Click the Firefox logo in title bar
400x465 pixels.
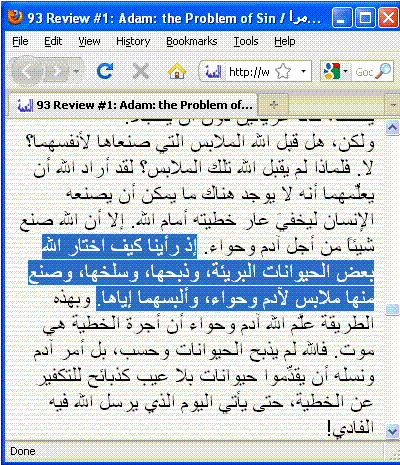point(15,17)
